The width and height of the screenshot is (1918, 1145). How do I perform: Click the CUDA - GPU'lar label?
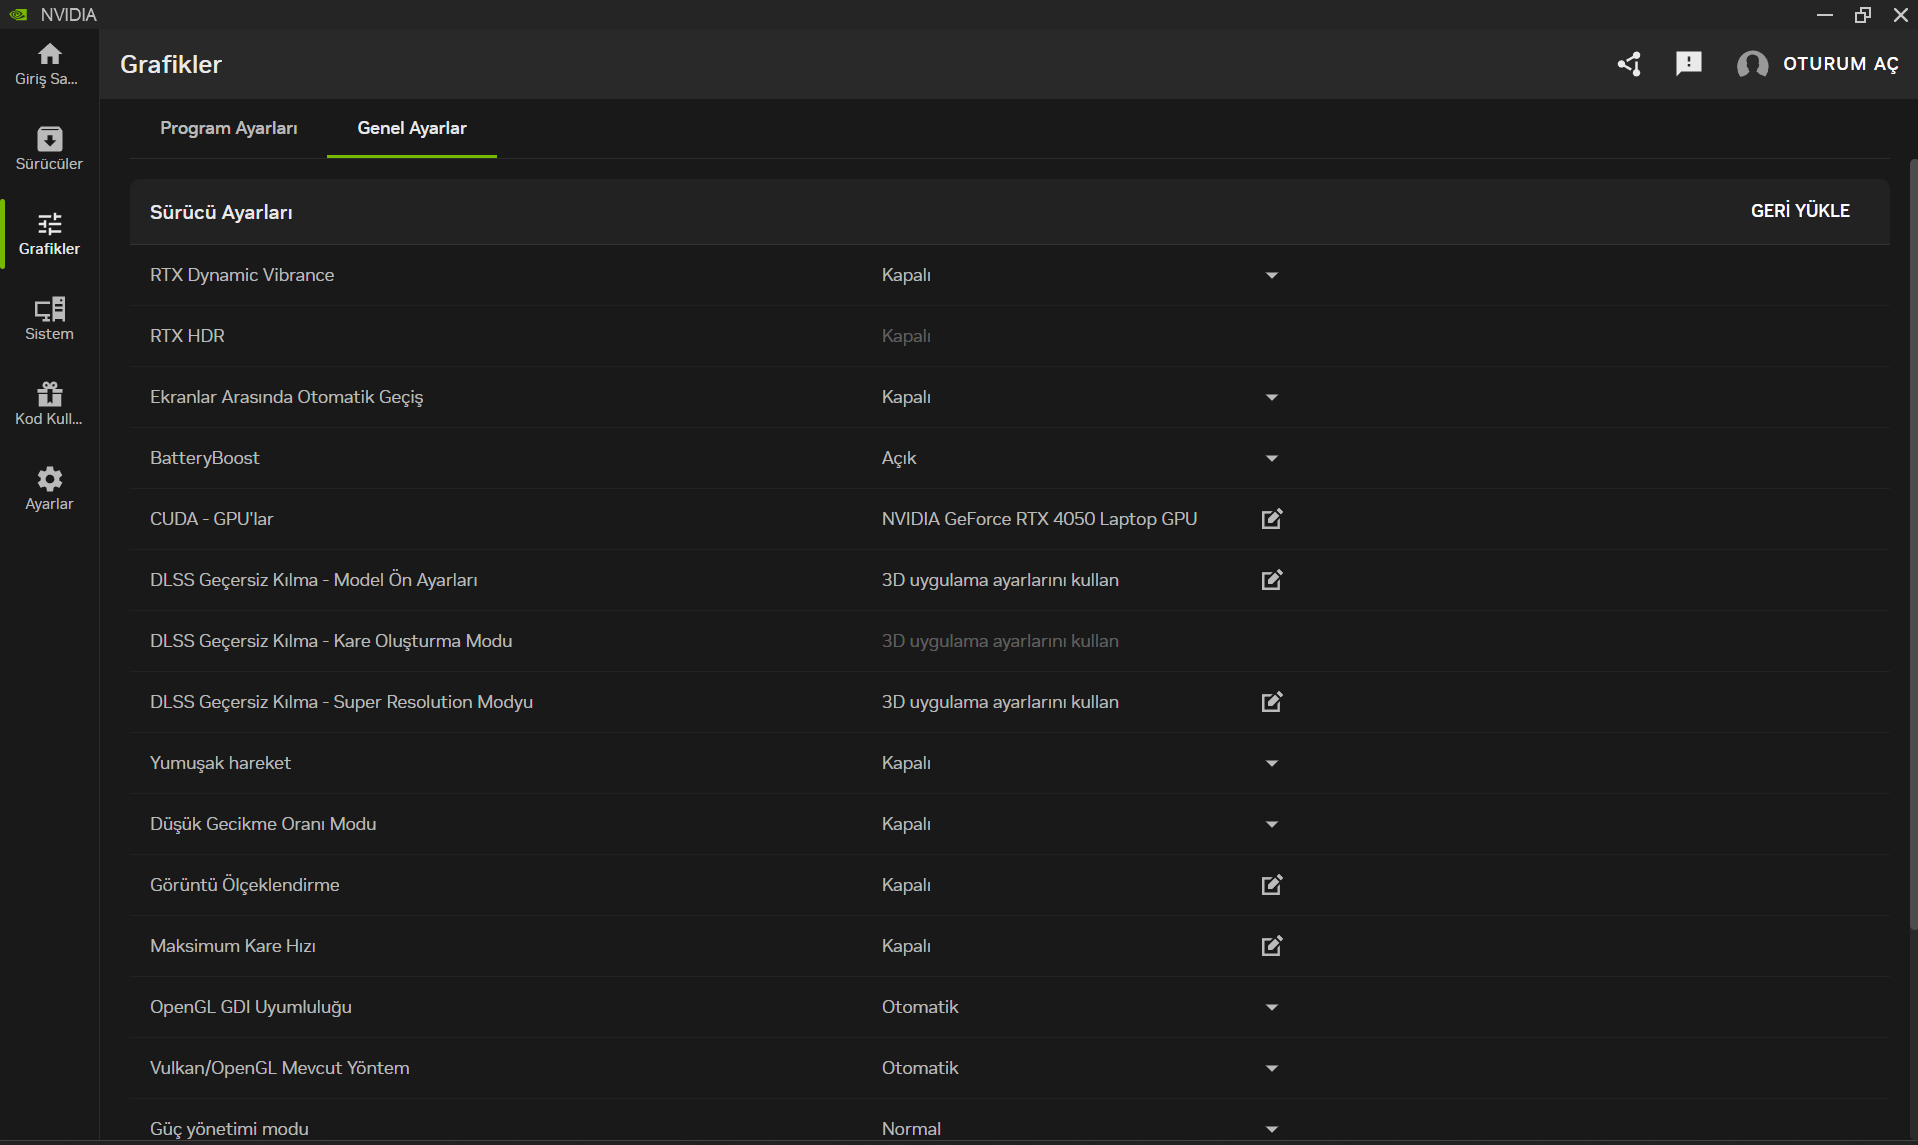[x=211, y=519]
